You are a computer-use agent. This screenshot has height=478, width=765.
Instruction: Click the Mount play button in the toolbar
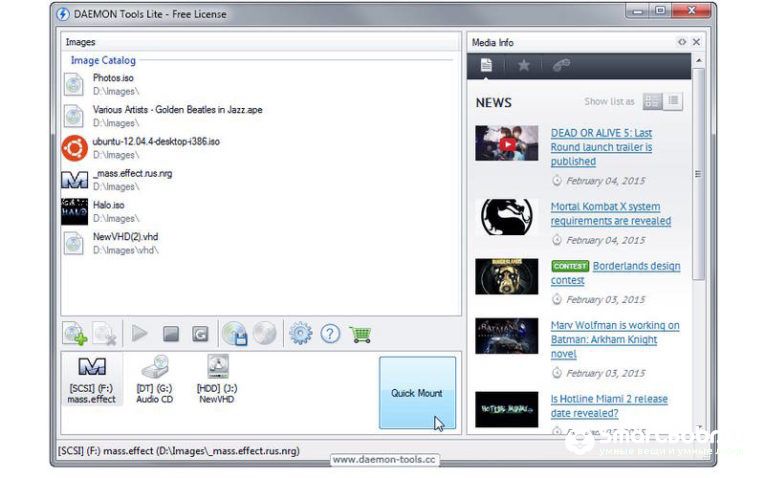(140, 334)
